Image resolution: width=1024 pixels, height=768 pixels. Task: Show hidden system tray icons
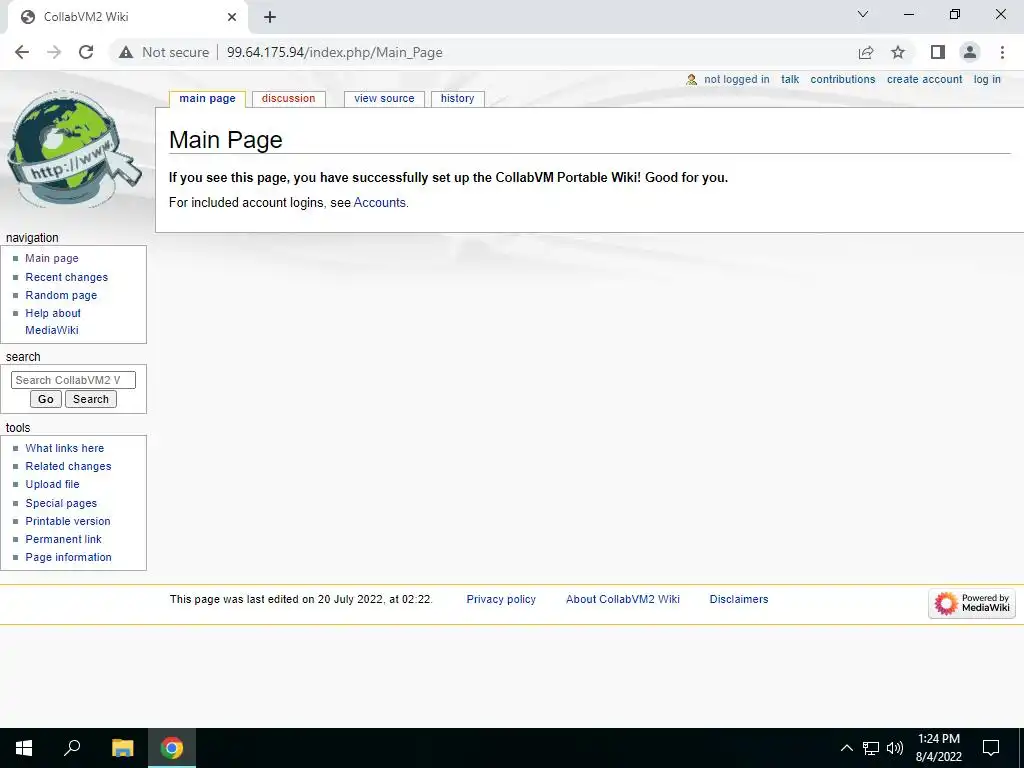click(x=846, y=748)
